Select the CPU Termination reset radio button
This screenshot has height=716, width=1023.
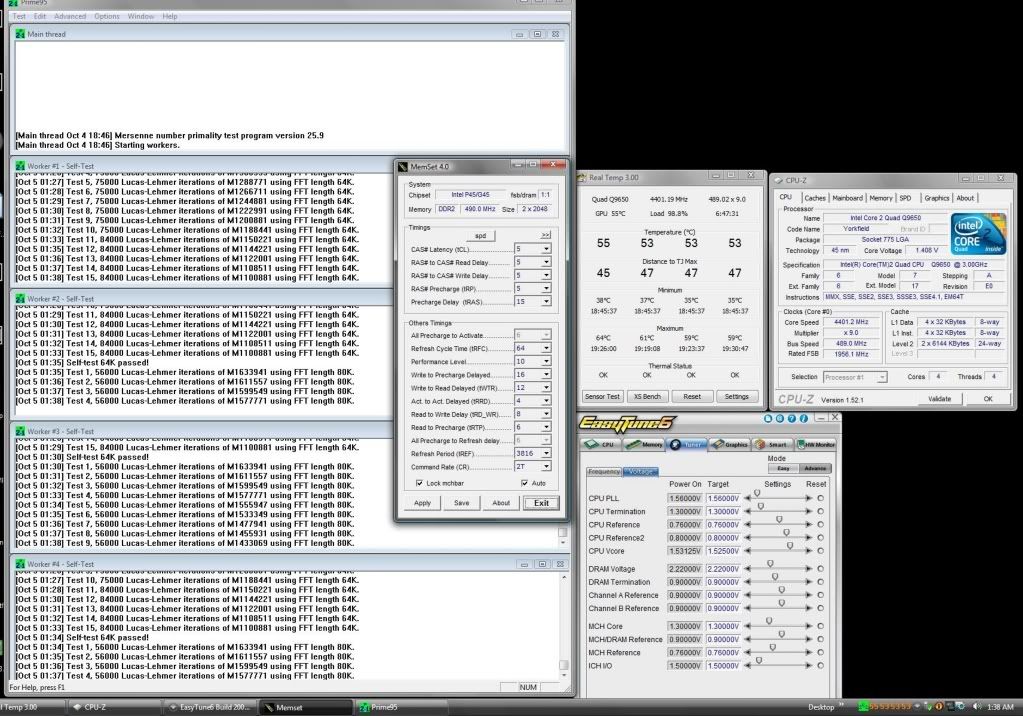[x=821, y=512]
